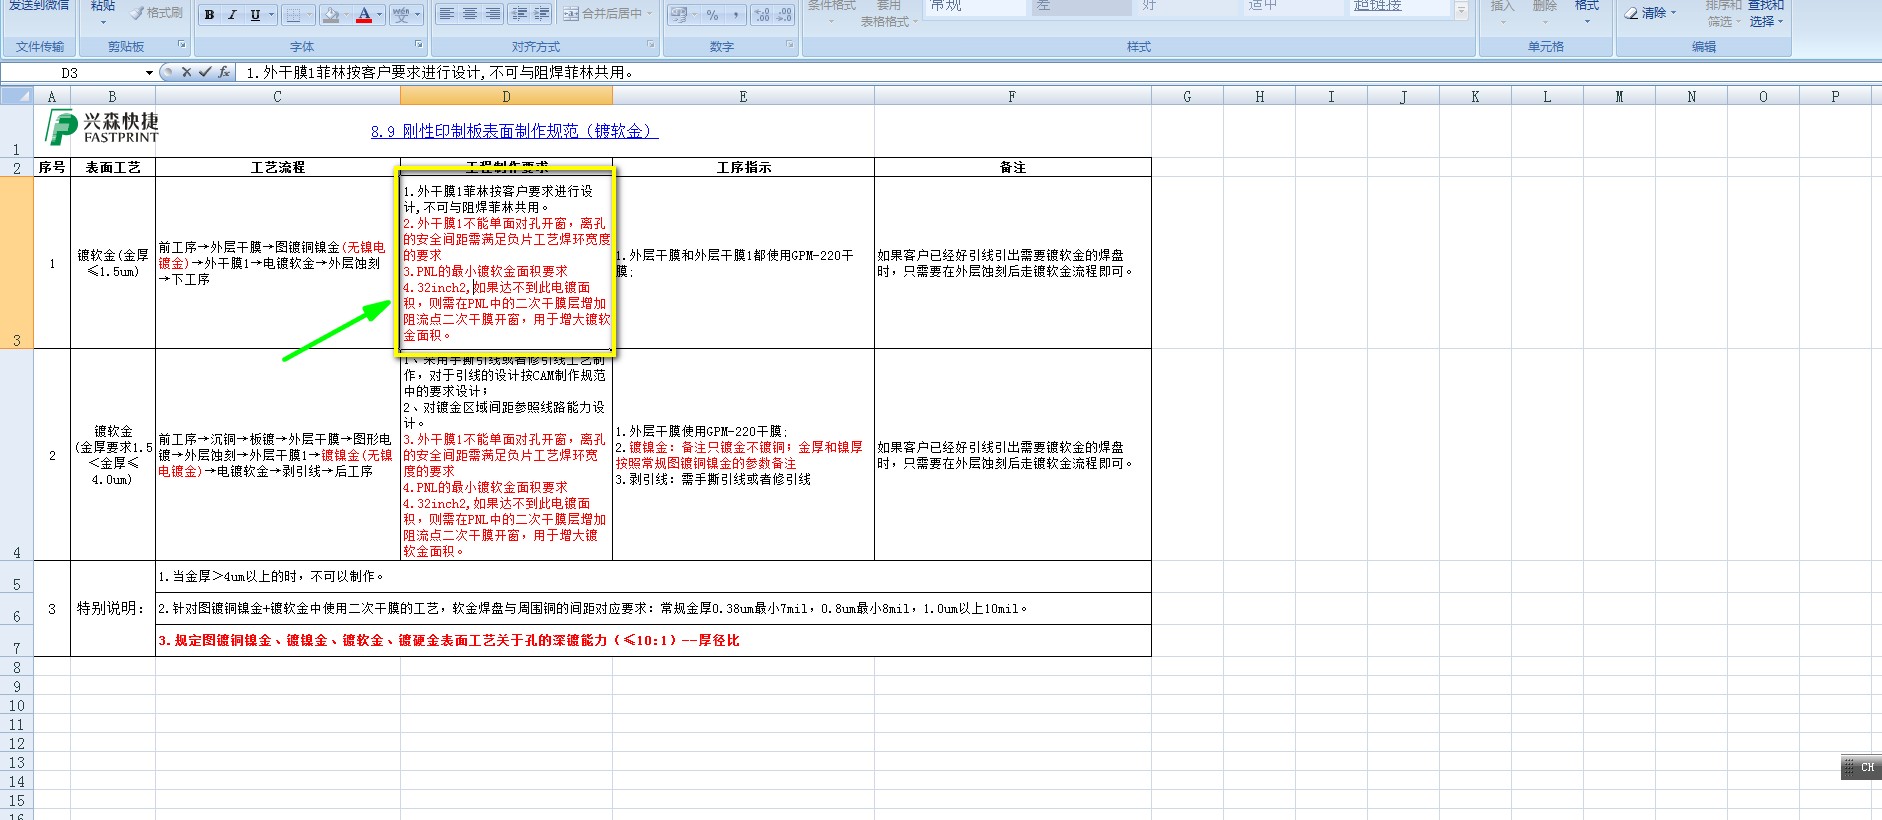Click the 表面工艺 header cell

tap(113, 167)
